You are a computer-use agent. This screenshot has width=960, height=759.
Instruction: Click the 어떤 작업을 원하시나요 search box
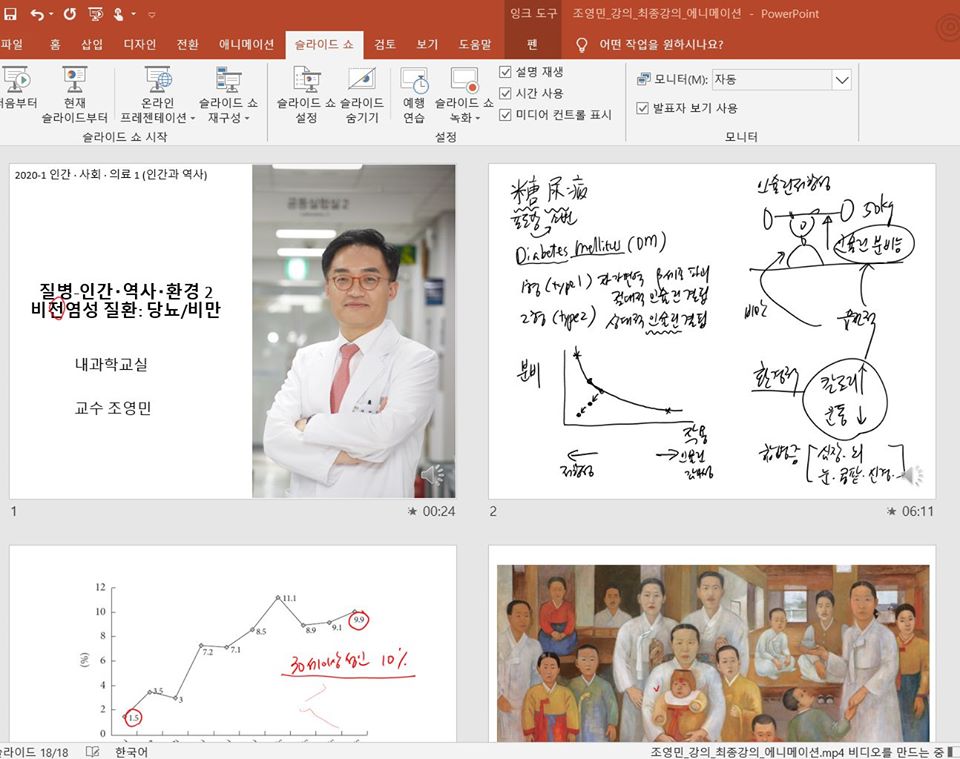[660, 44]
